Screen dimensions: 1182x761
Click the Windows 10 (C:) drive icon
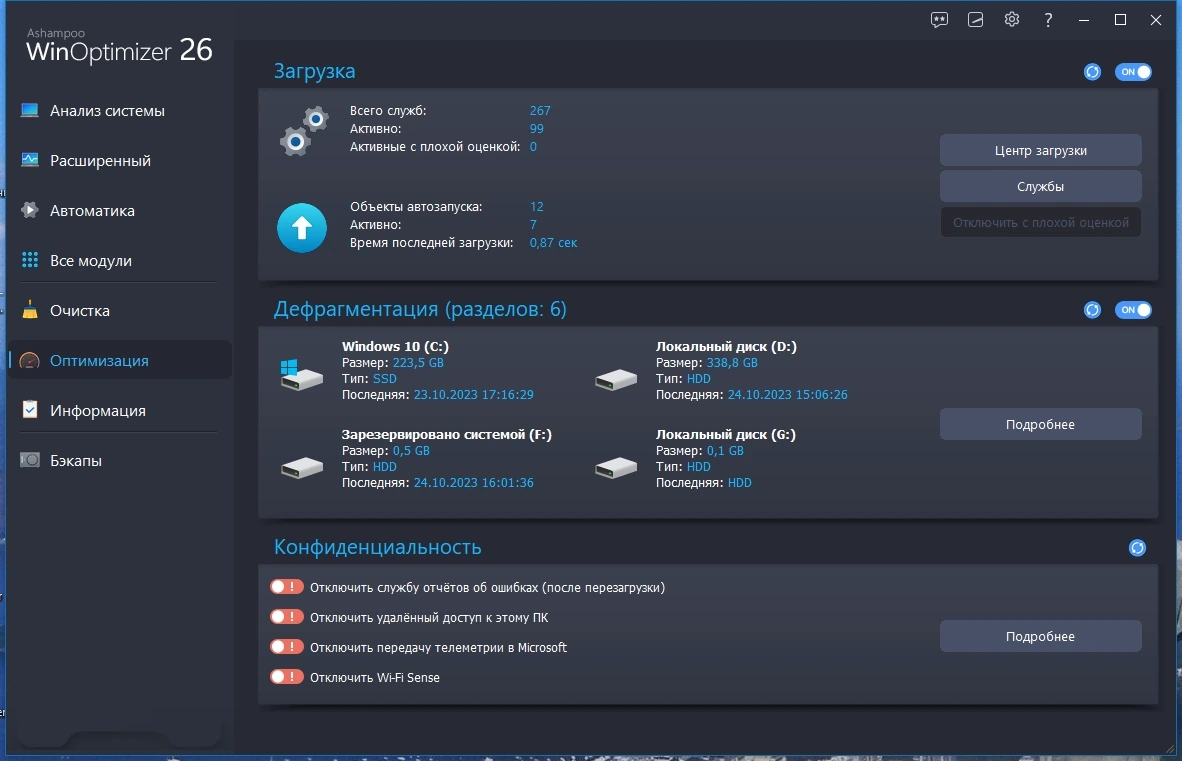(302, 374)
